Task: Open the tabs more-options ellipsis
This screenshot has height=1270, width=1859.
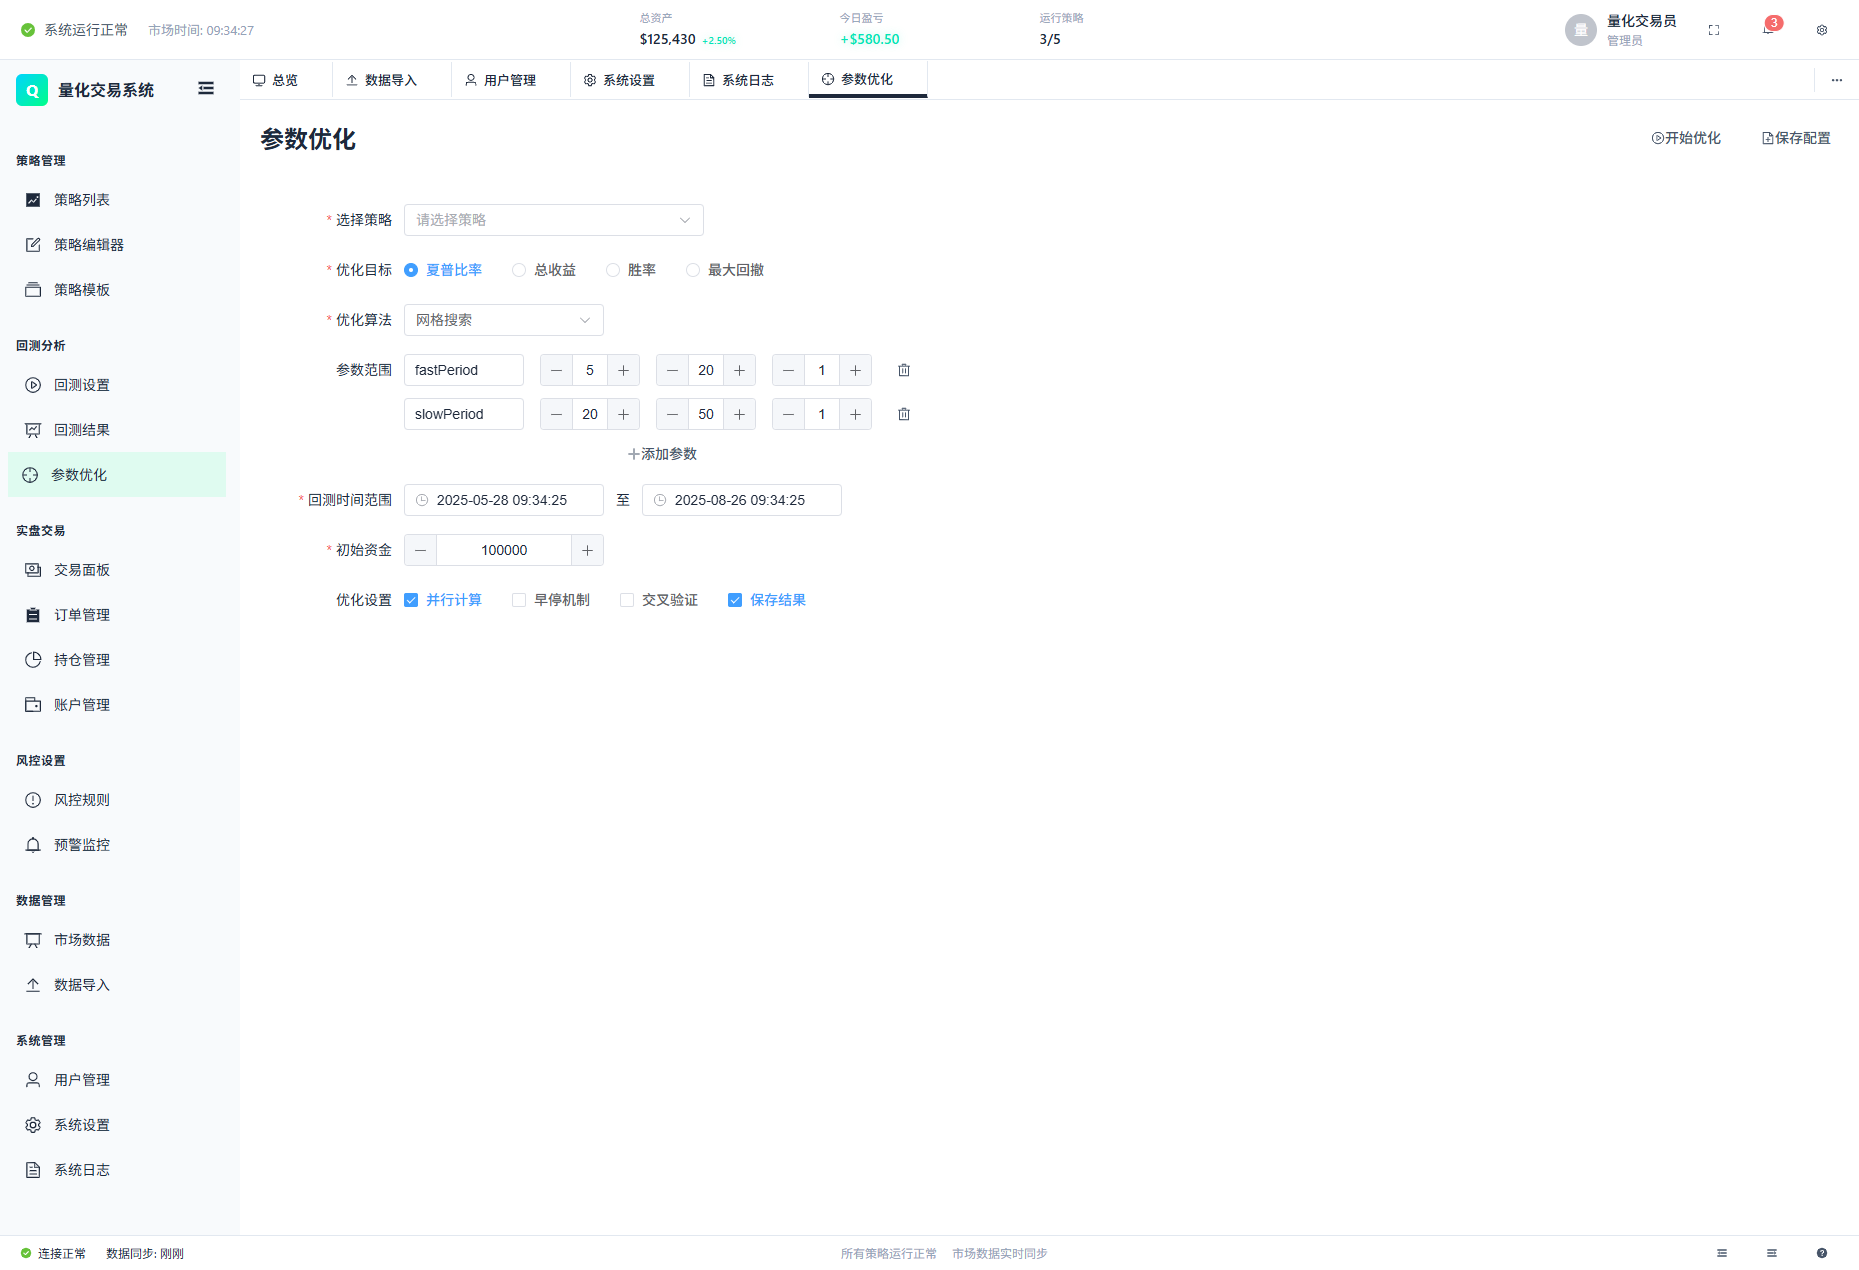Action: point(1837,80)
